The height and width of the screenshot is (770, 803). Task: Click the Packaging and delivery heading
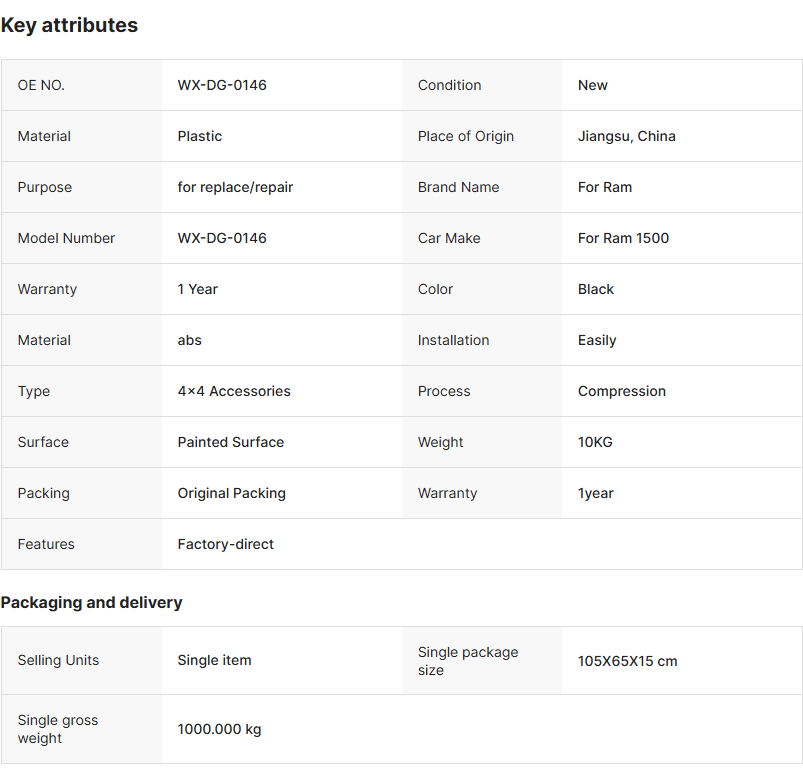tap(91, 602)
